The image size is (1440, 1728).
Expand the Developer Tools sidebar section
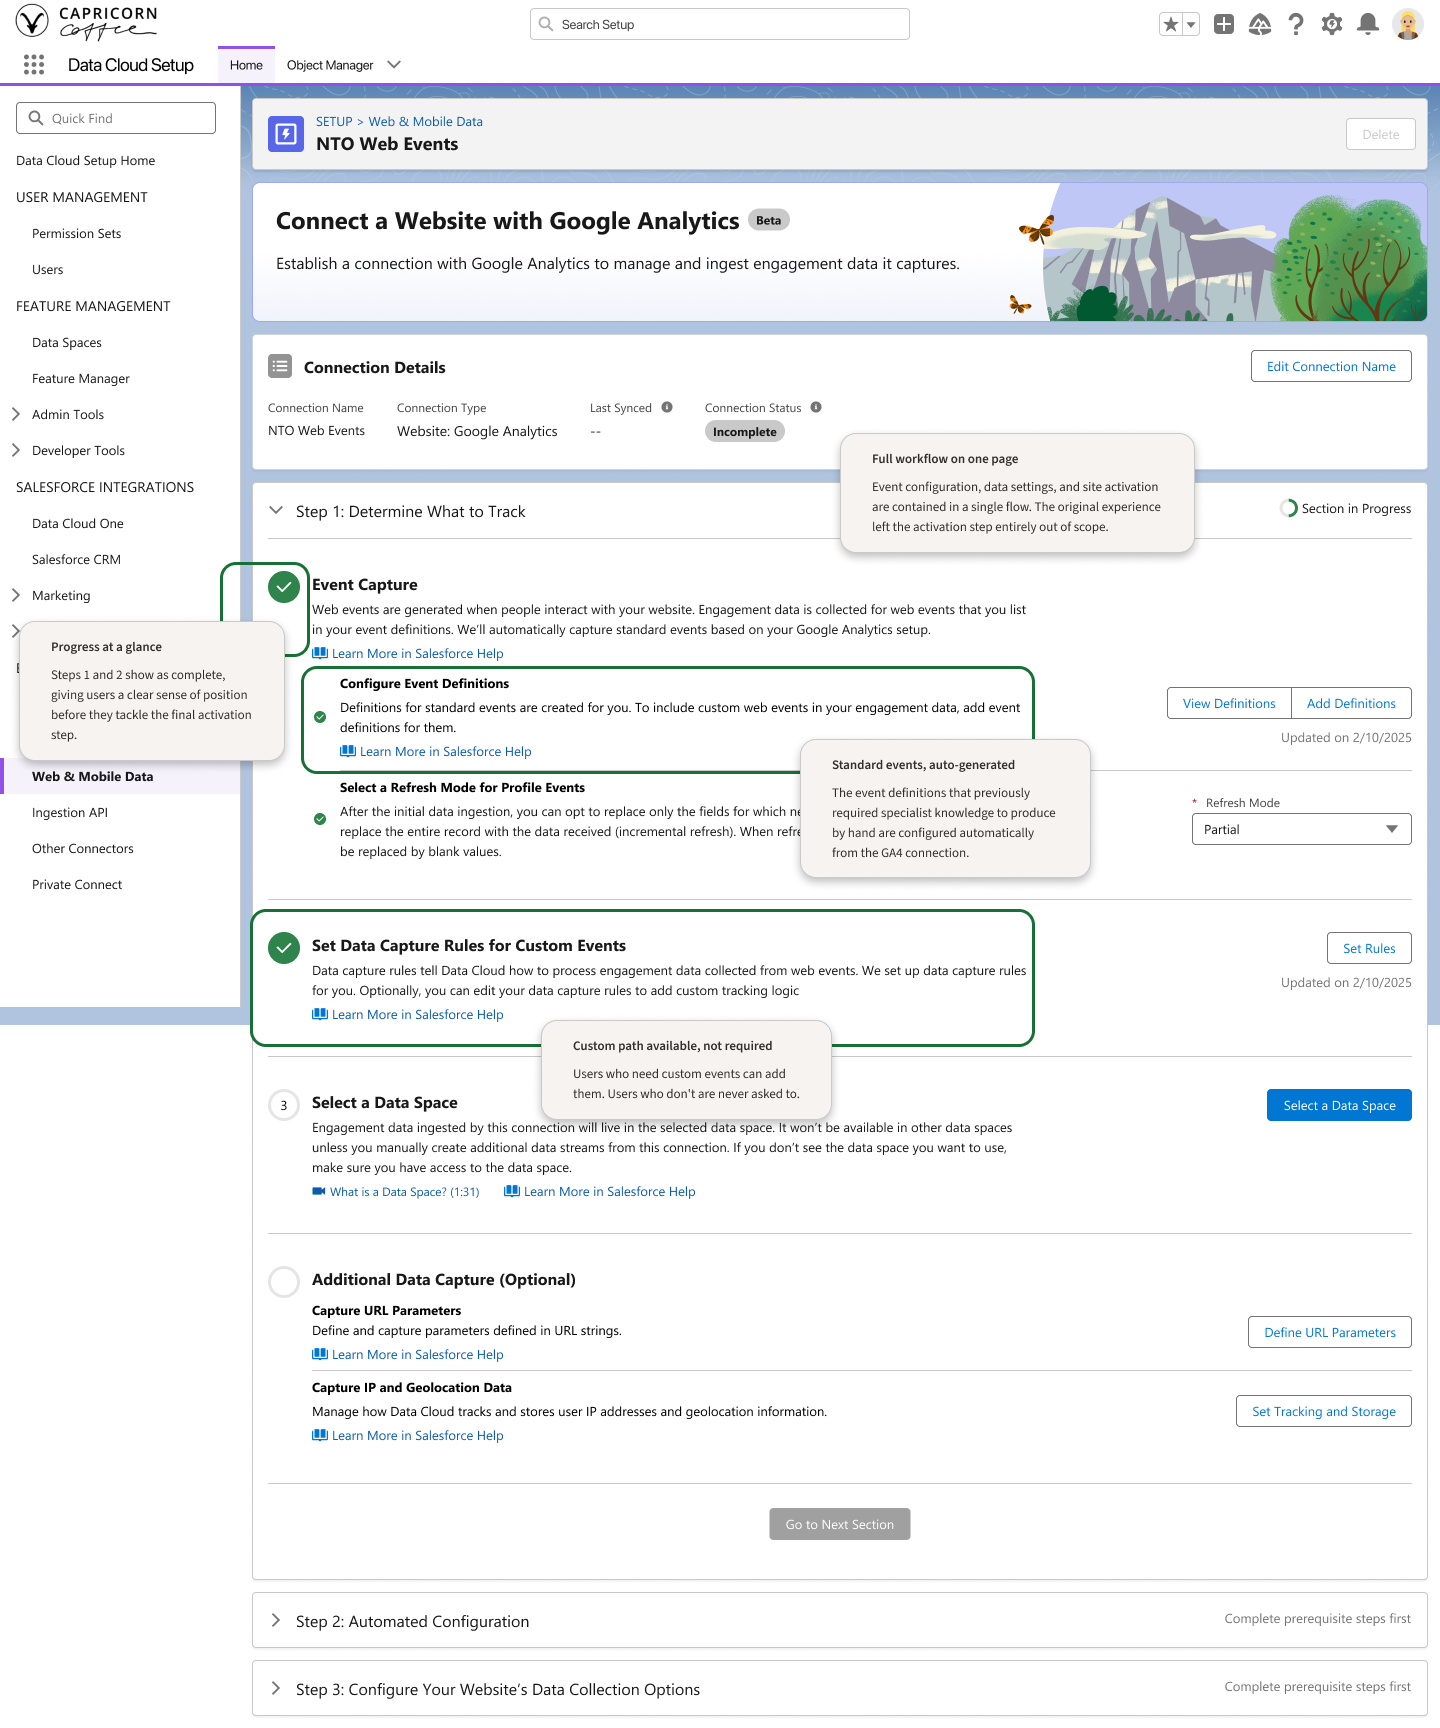[x=16, y=450]
